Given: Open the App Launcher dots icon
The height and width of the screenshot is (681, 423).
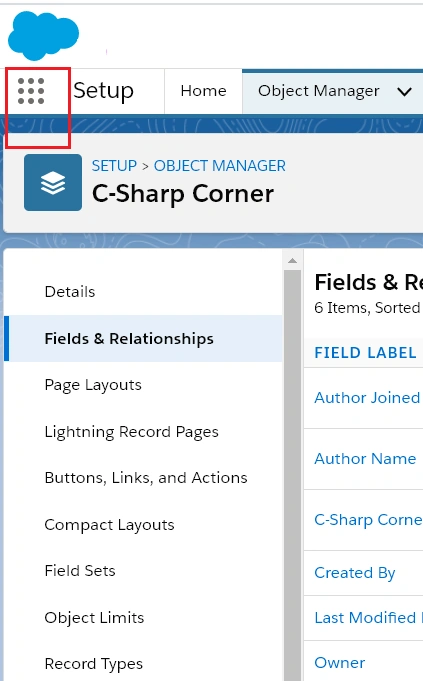Looking at the screenshot, I should coord(31,91).
